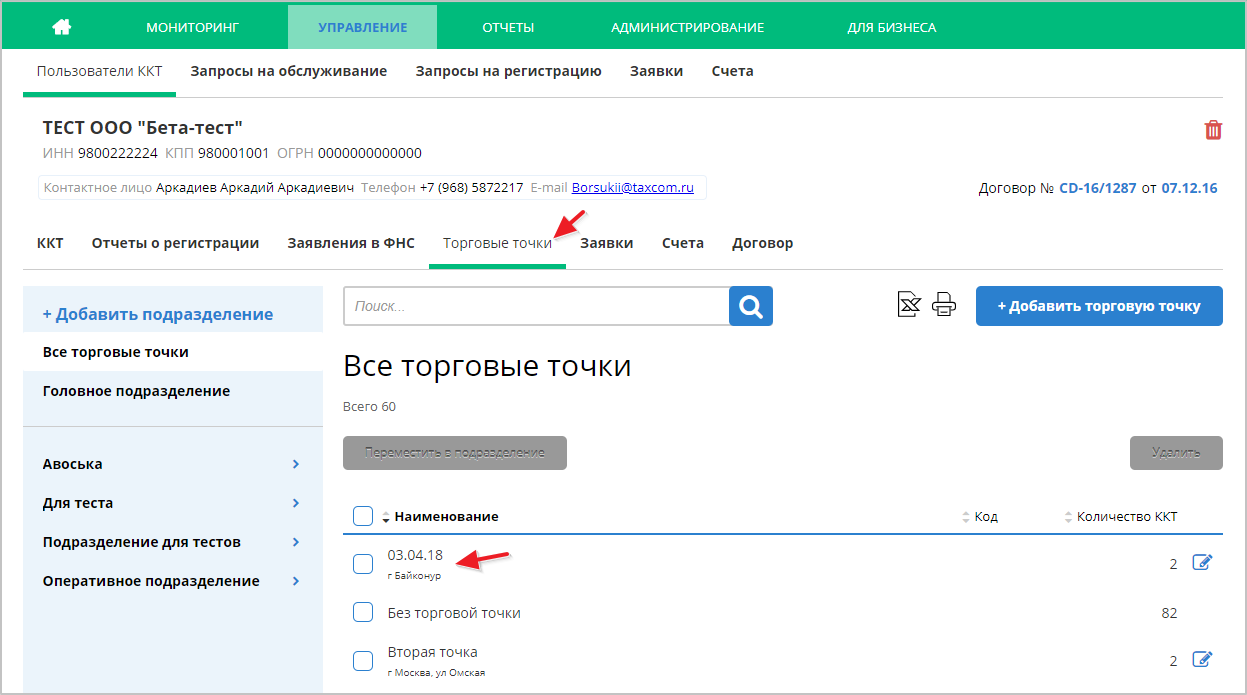Open the ОТЧЕТЫ menu
This screenshot has width=1247, height=695.
point(508,27)
